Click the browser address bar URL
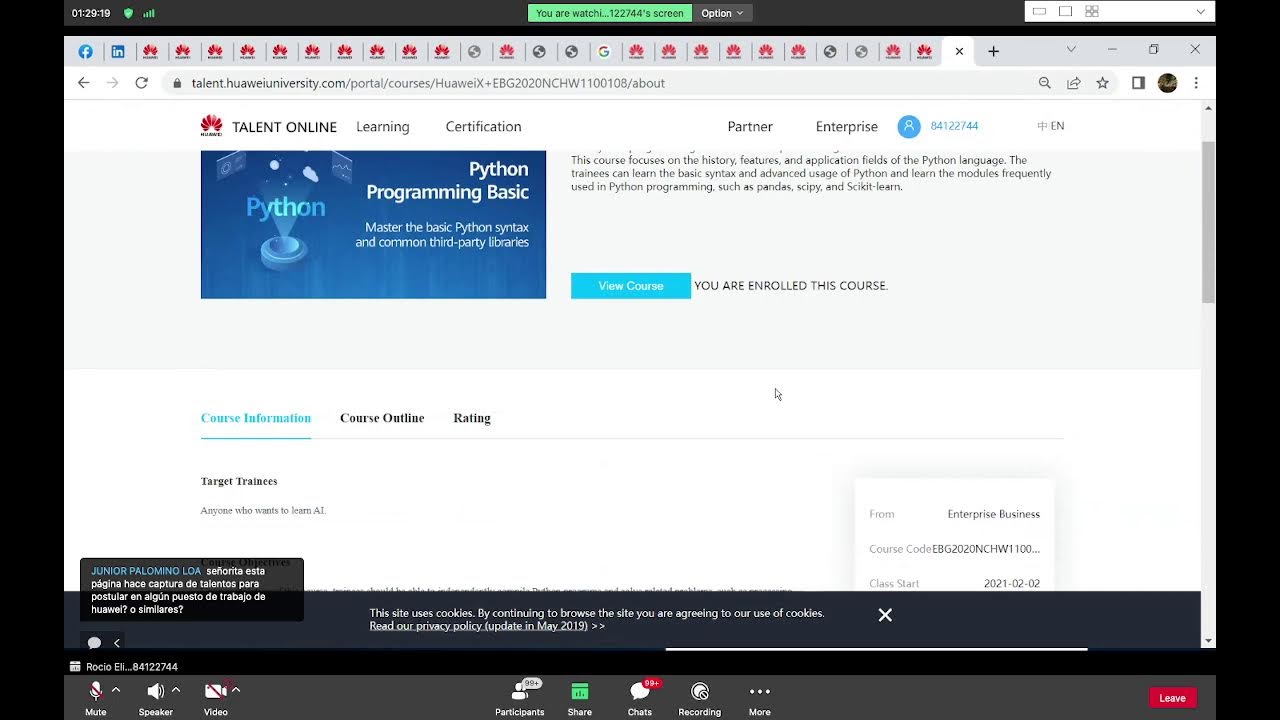1280x720 pixels. (428, 83)
